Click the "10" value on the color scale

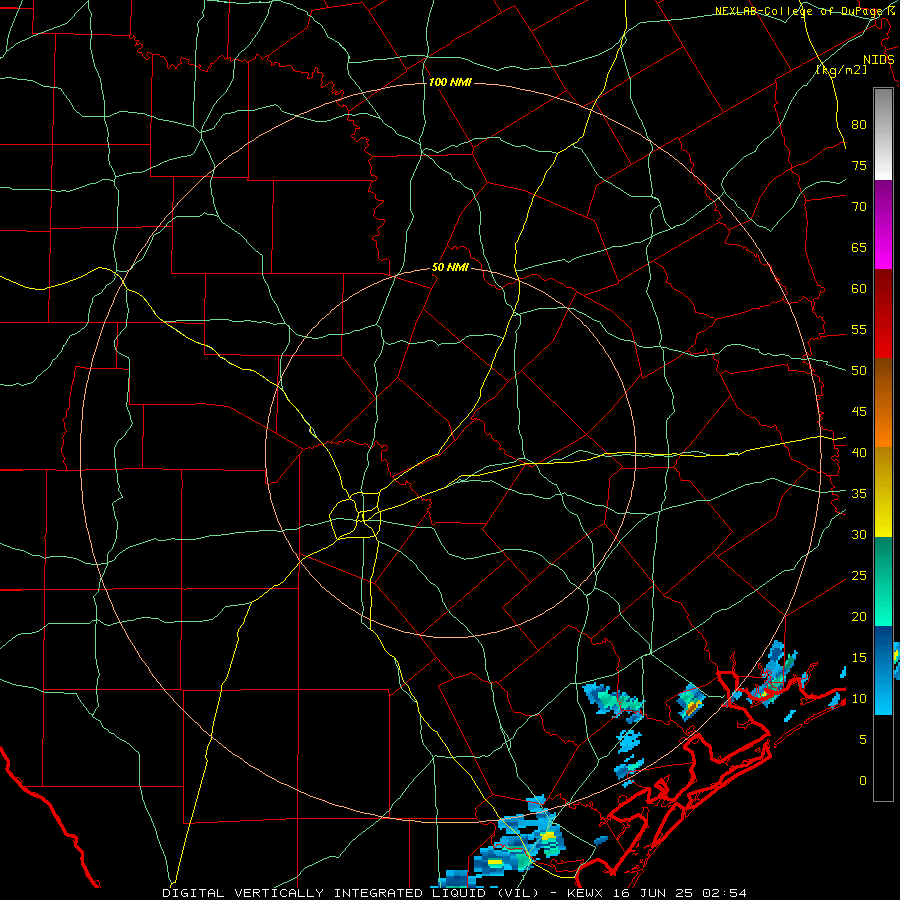(859, 699)
